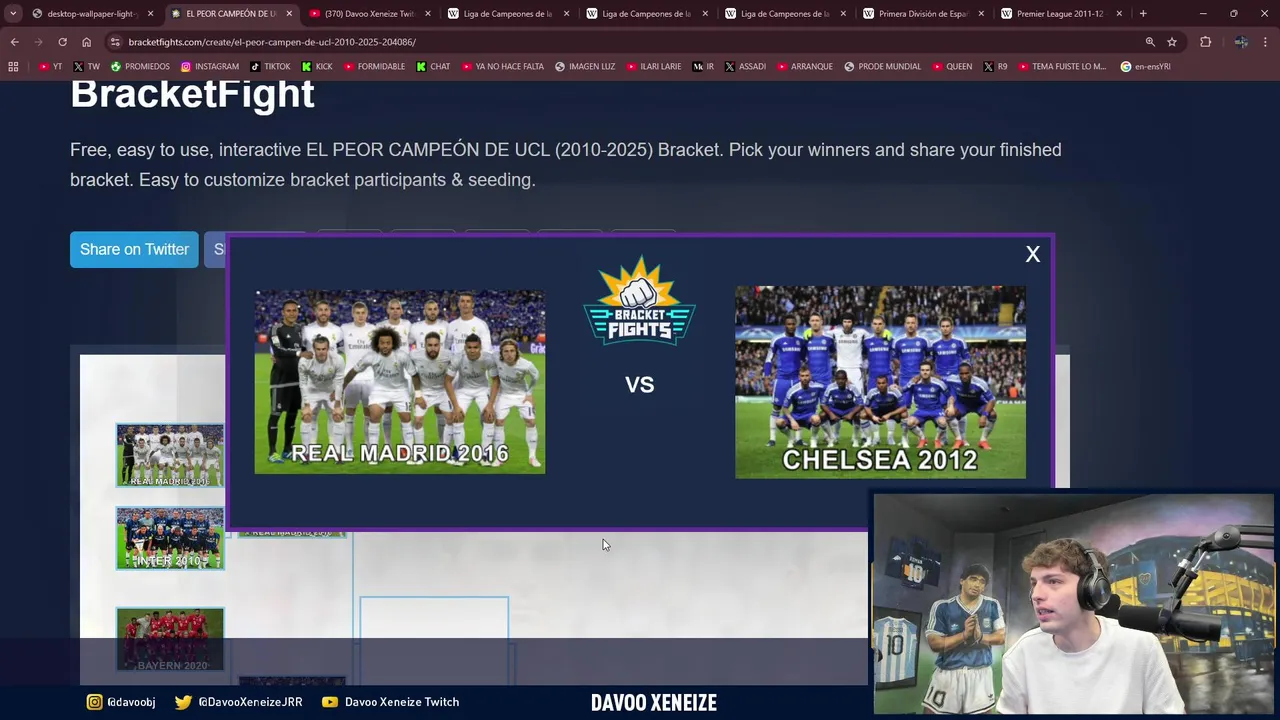The width and height of the screenshot is (1280, 720).
Task: Switch to the Primera División de España tab
Action: click(x=923, y=14)
